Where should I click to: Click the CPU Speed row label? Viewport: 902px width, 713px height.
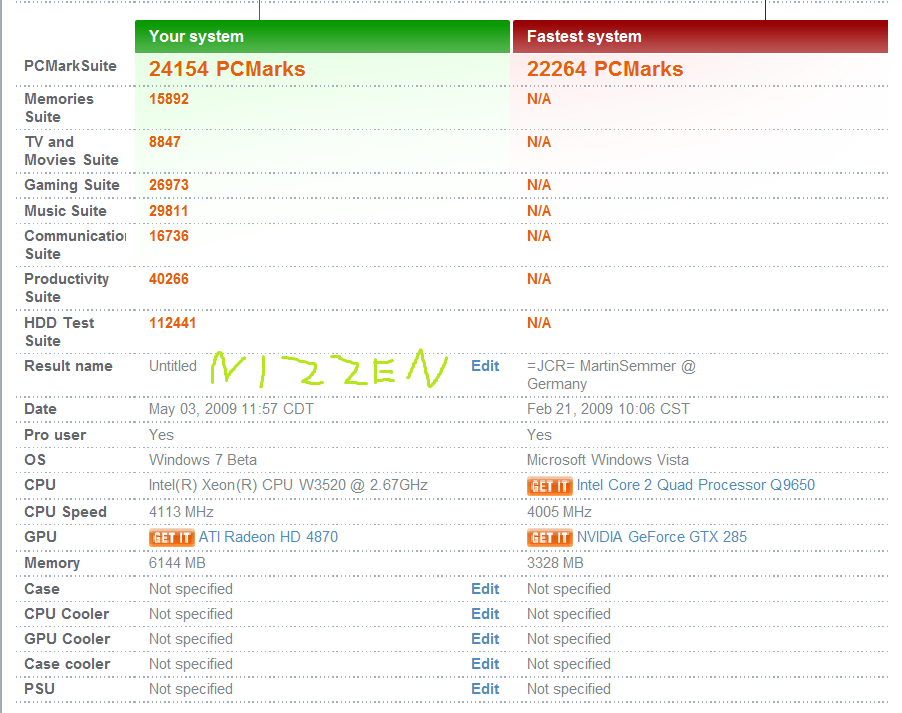click(65, 512)
